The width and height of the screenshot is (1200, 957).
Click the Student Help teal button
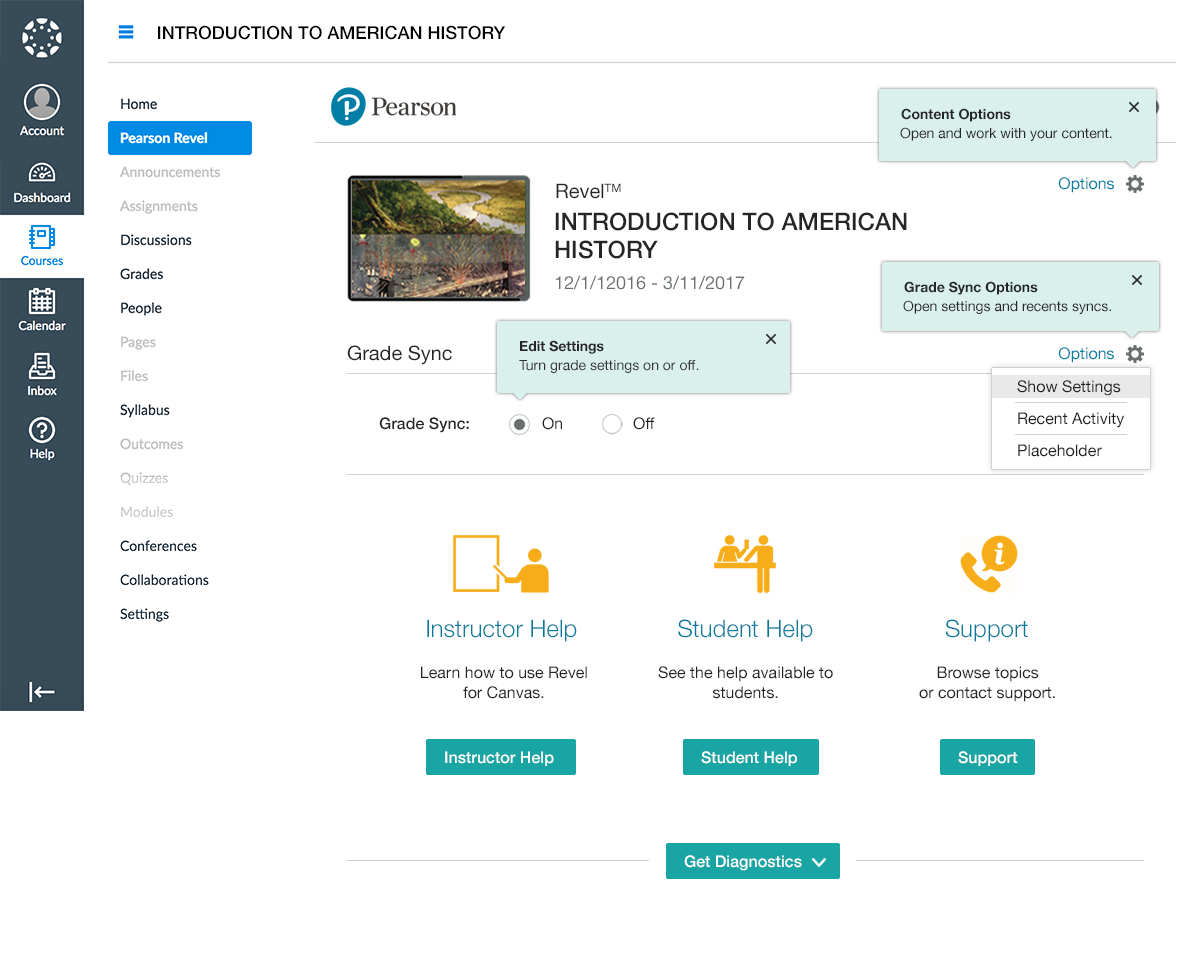[751, 757]
